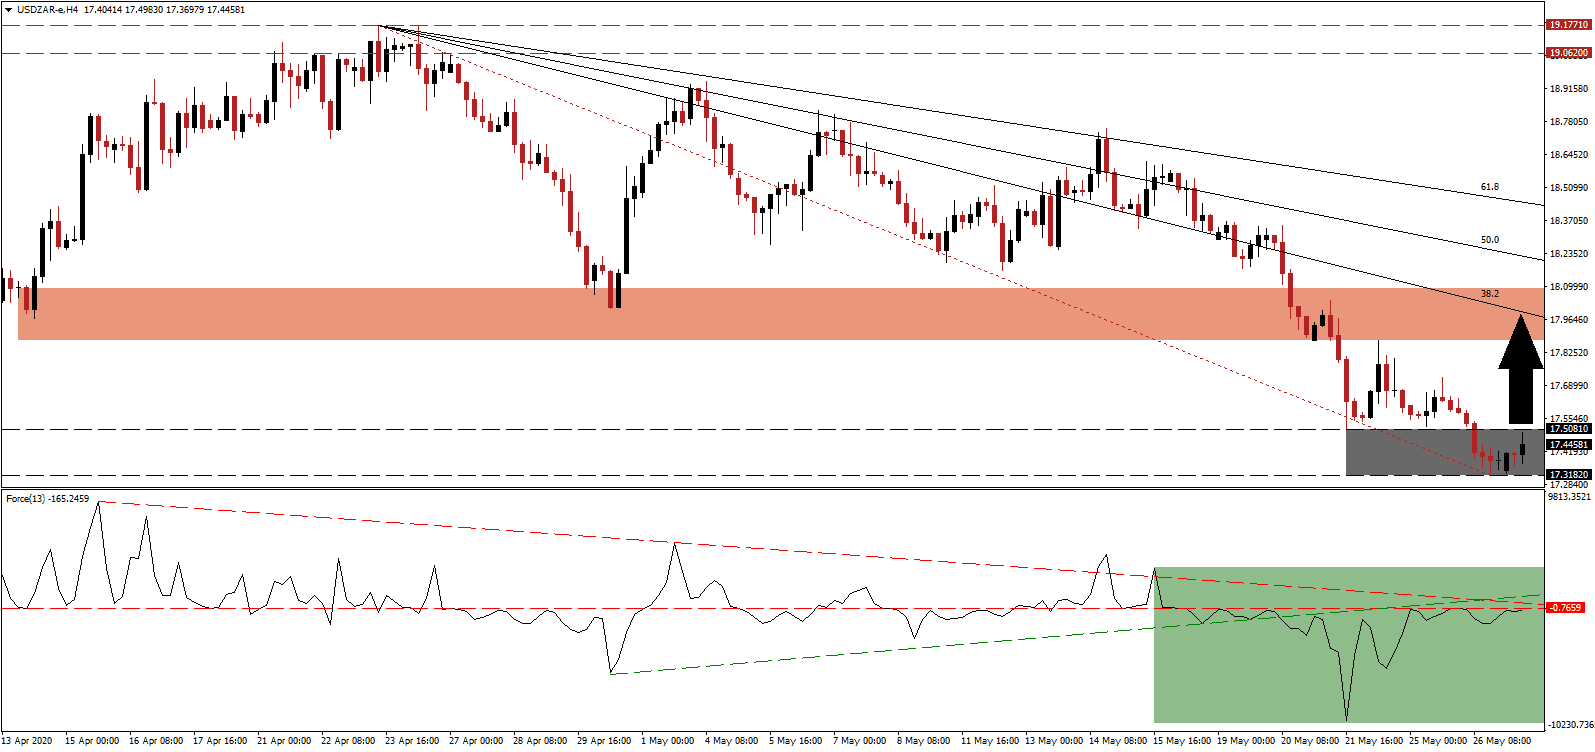This screenshot has width=1595, height=752.
Task: Click the Force(13) indicator label
Action: [x=47, y=499]
